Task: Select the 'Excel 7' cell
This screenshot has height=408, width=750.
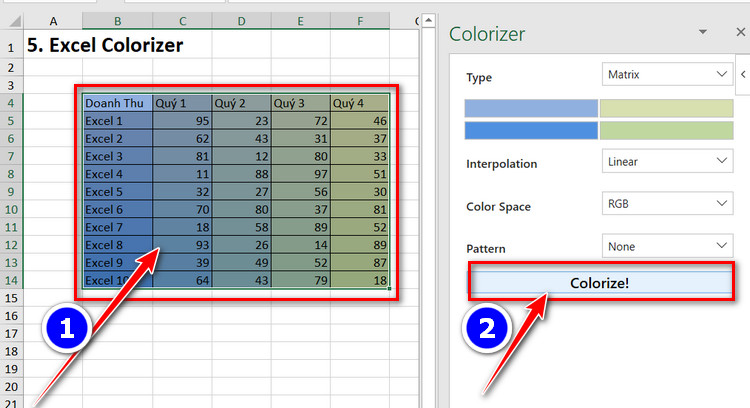Action: click(x=118, y=227)
